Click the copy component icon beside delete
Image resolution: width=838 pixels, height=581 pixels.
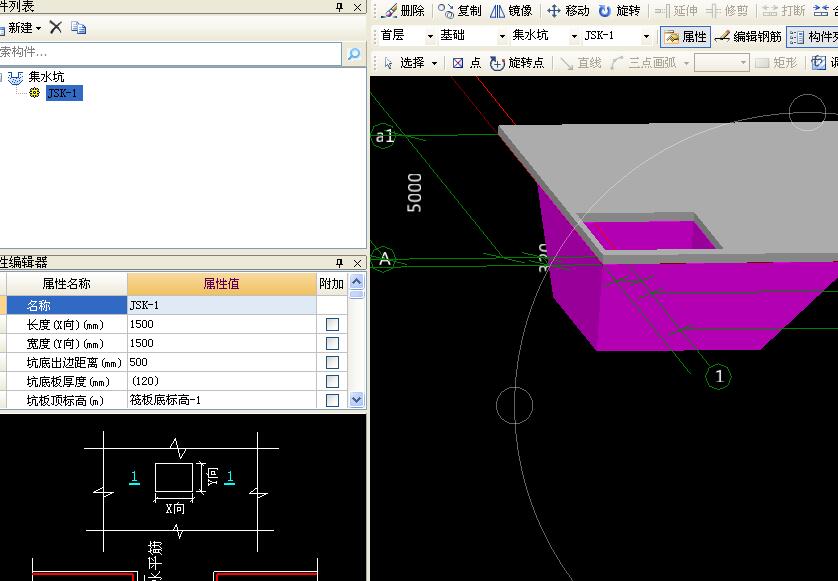coord(79,27)
